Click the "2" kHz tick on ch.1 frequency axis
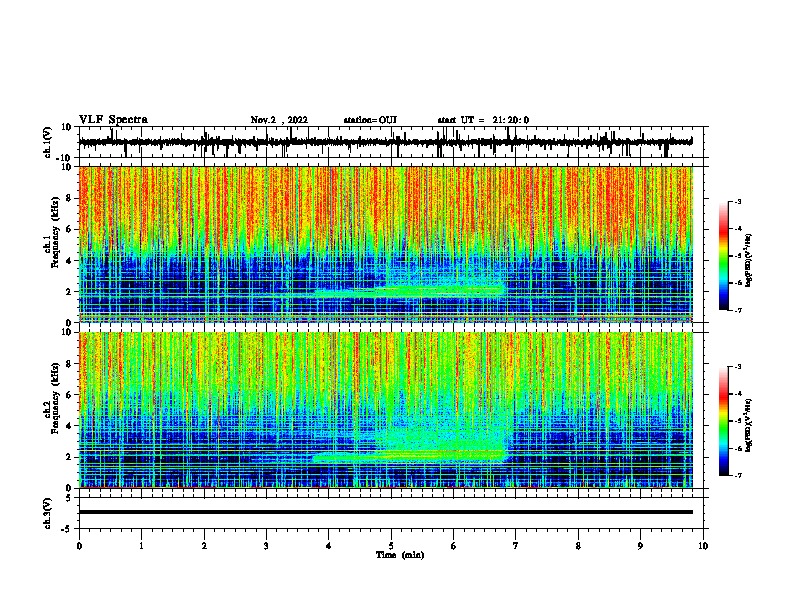This screenshot has height=612, width=792. click(69, 292)
